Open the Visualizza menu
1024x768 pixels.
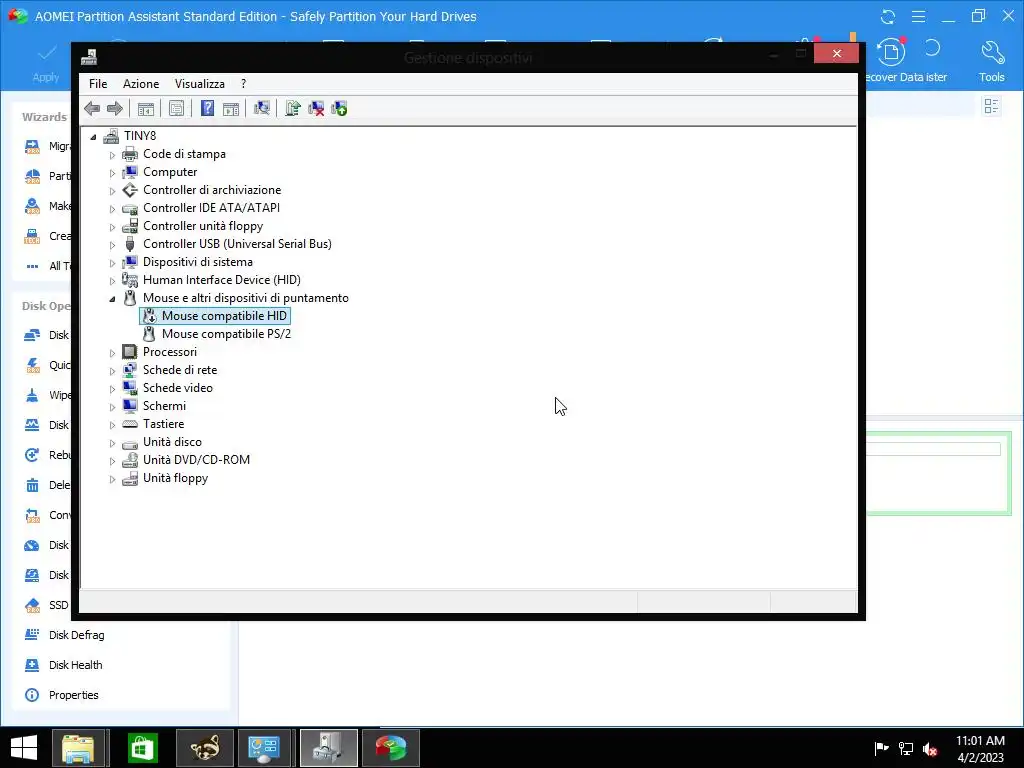point(200,84)
